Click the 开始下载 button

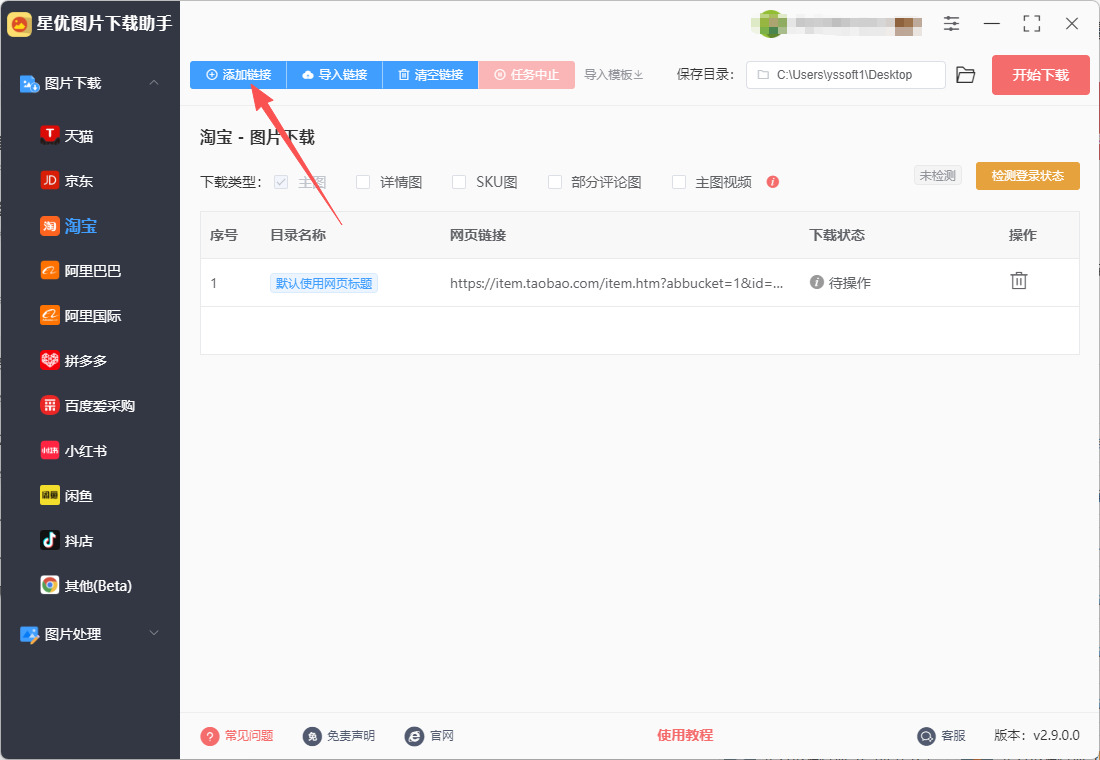(1040, 75)
